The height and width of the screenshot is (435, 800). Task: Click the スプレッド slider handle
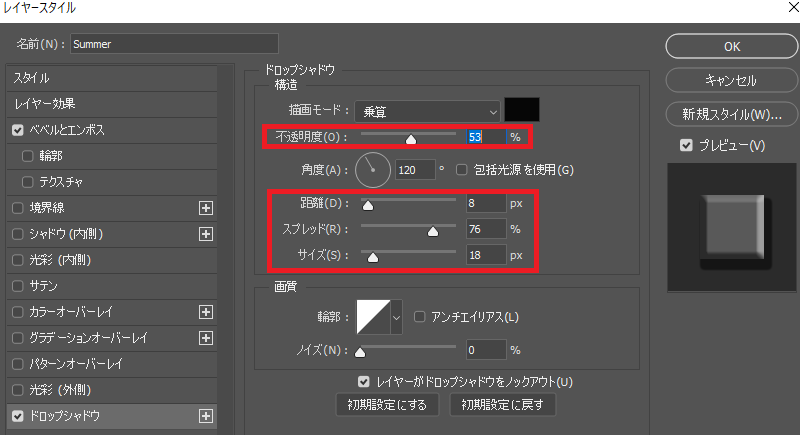[433, 232]
